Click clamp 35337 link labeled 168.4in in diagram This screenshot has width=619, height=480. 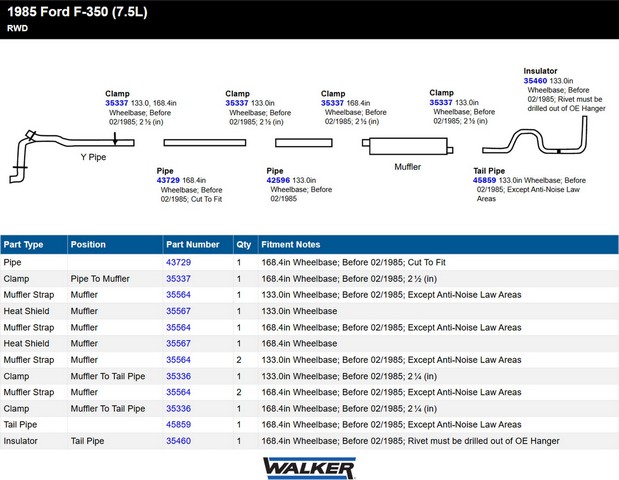332,103
